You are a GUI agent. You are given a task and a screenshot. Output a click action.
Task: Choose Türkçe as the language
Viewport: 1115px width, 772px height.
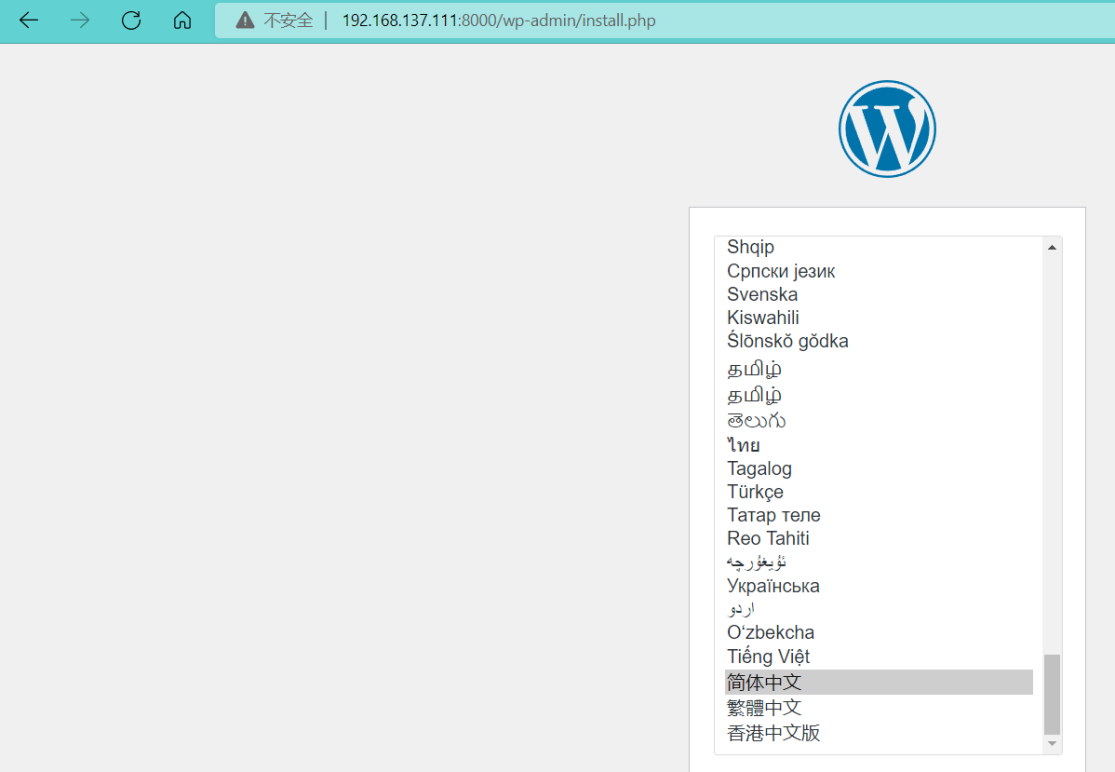point(879,492)
